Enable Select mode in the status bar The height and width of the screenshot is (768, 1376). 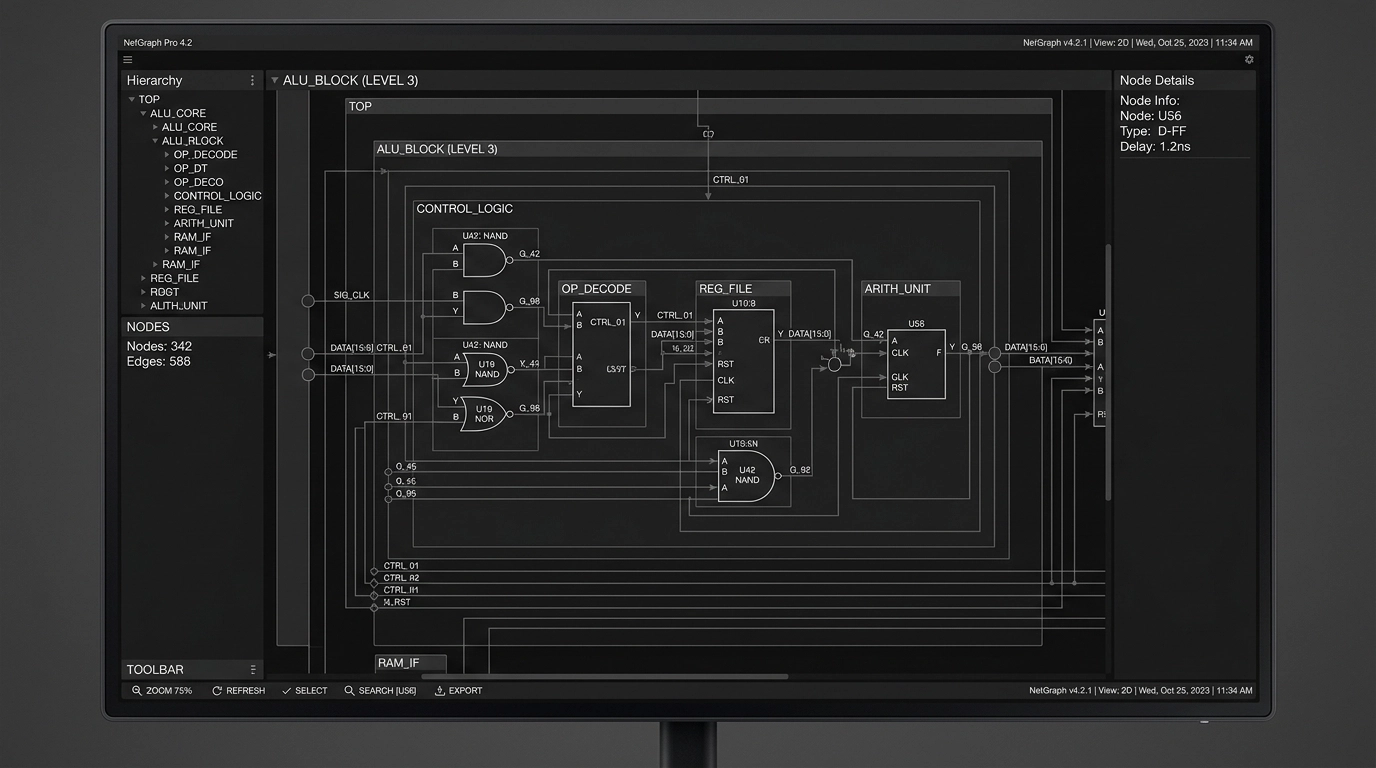pyautogui.click(x=304, y=690)
